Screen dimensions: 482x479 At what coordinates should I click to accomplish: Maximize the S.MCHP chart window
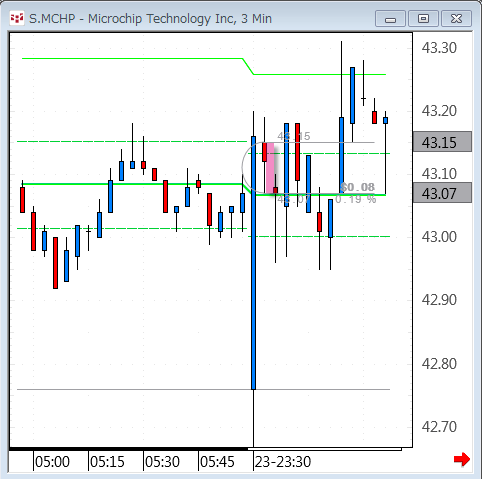coord(423,19)
